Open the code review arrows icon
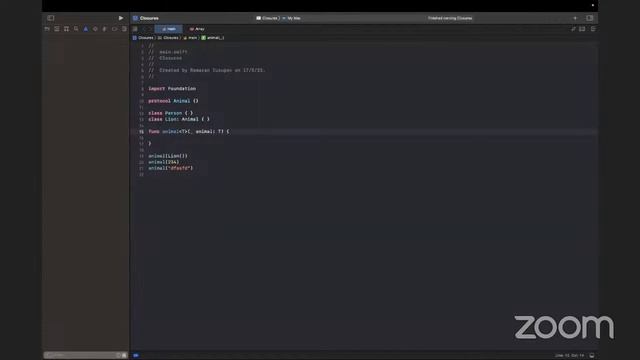This screenshot has height=360, width=640. (x=573, y=29)
